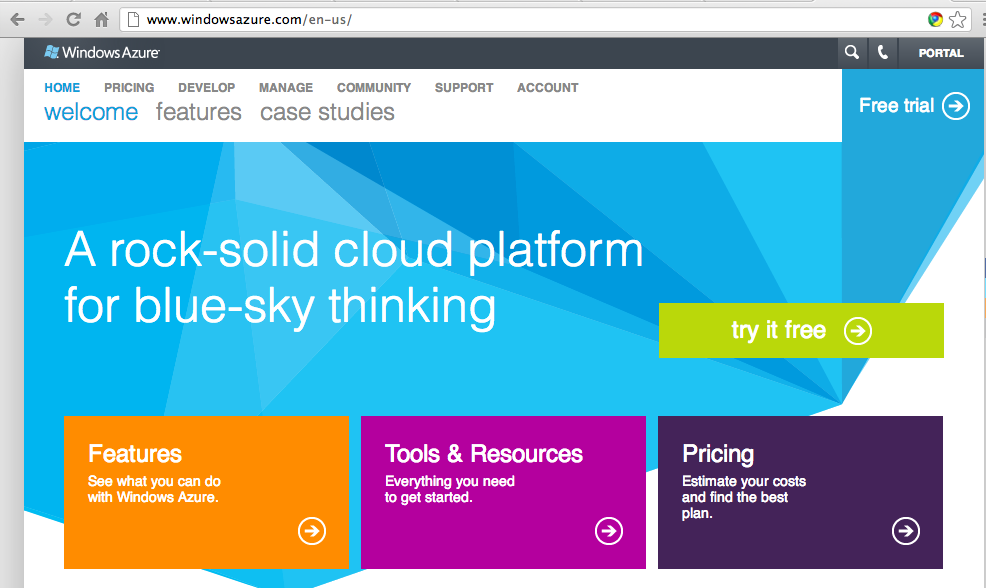986x588 pixels.
Task: Bookmark page with the star icon
Action: [958, 19]
